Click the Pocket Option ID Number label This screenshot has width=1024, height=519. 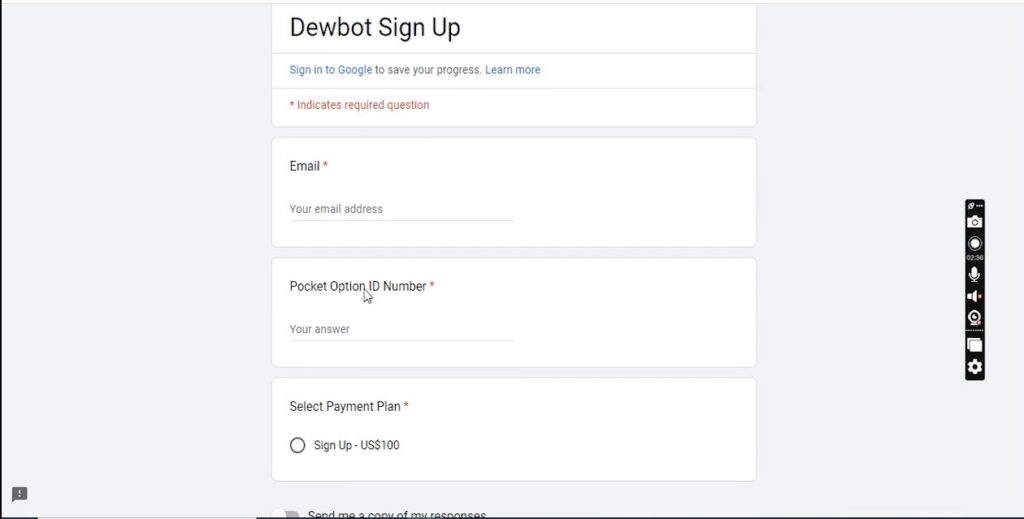click(357, 286)
